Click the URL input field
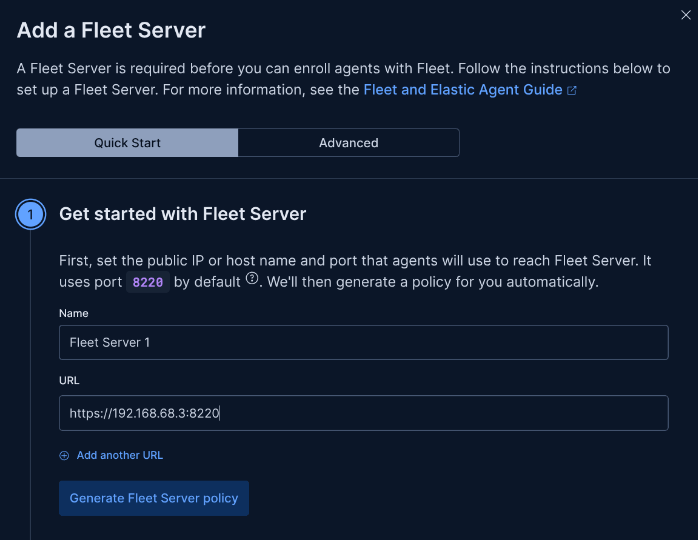Image resolution: width=698 pixels, height=540 pixels. (364, 413)
